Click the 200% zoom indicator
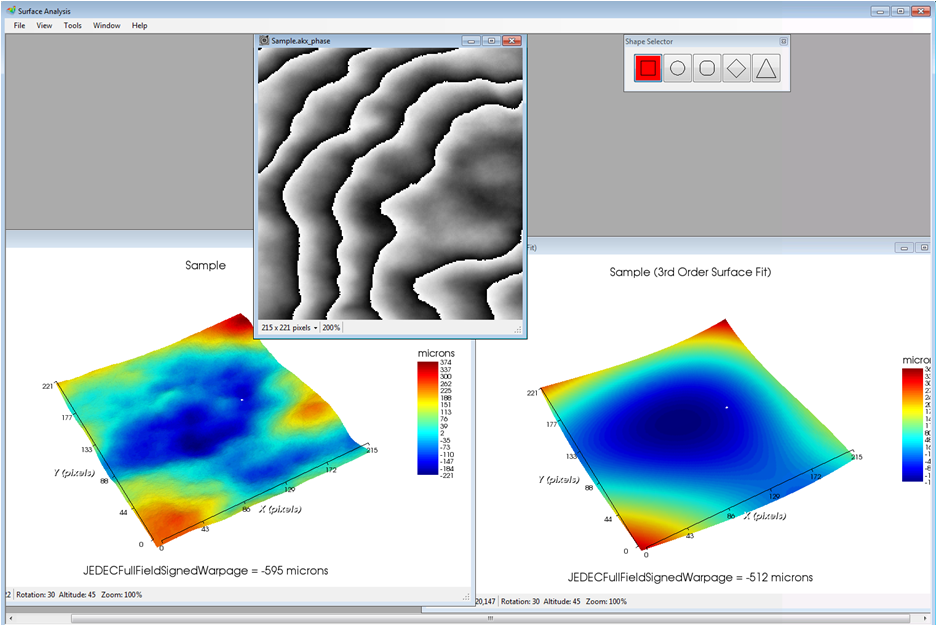Image resolution: width=937 pixels, height=626 pixels. [x=331, y=328]
